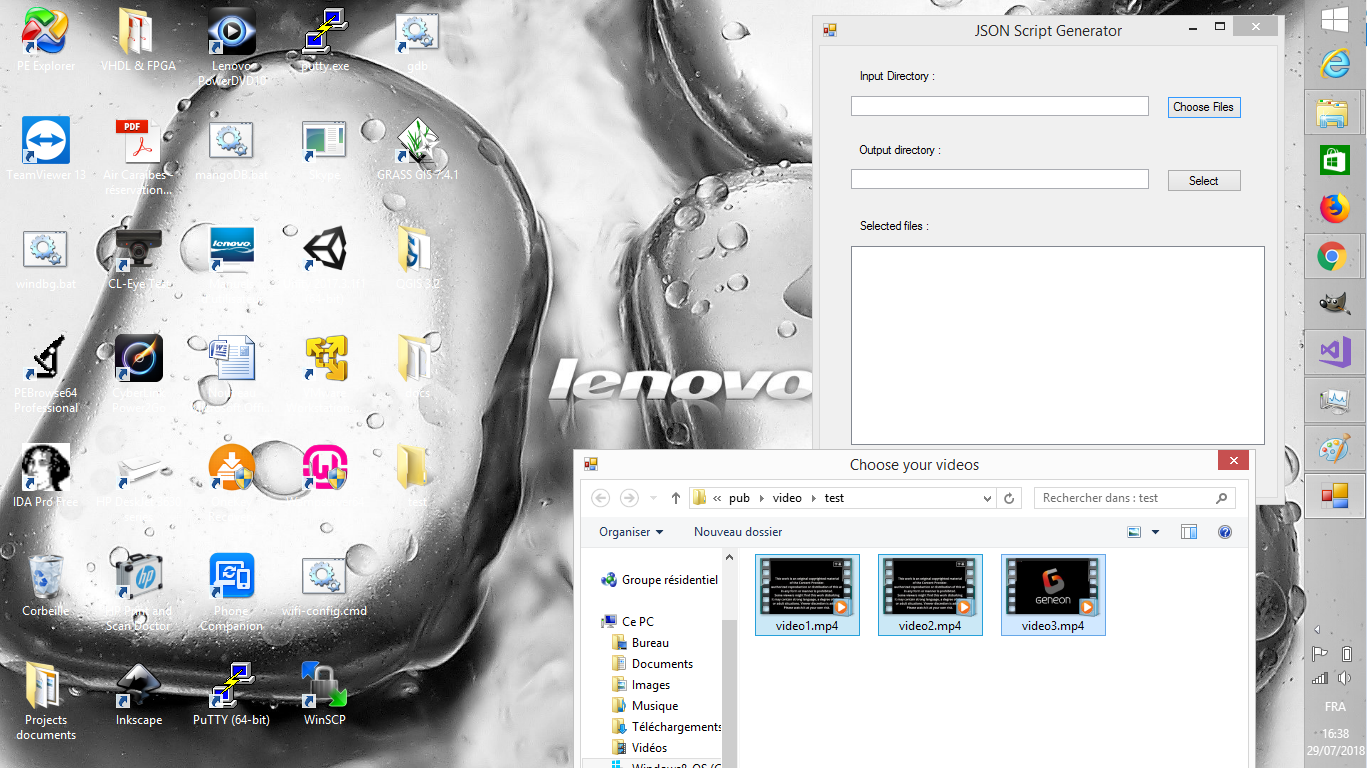Click the Select output directory button
Viewport: 1367px width, 768px height.
(x=1204, y=181)
